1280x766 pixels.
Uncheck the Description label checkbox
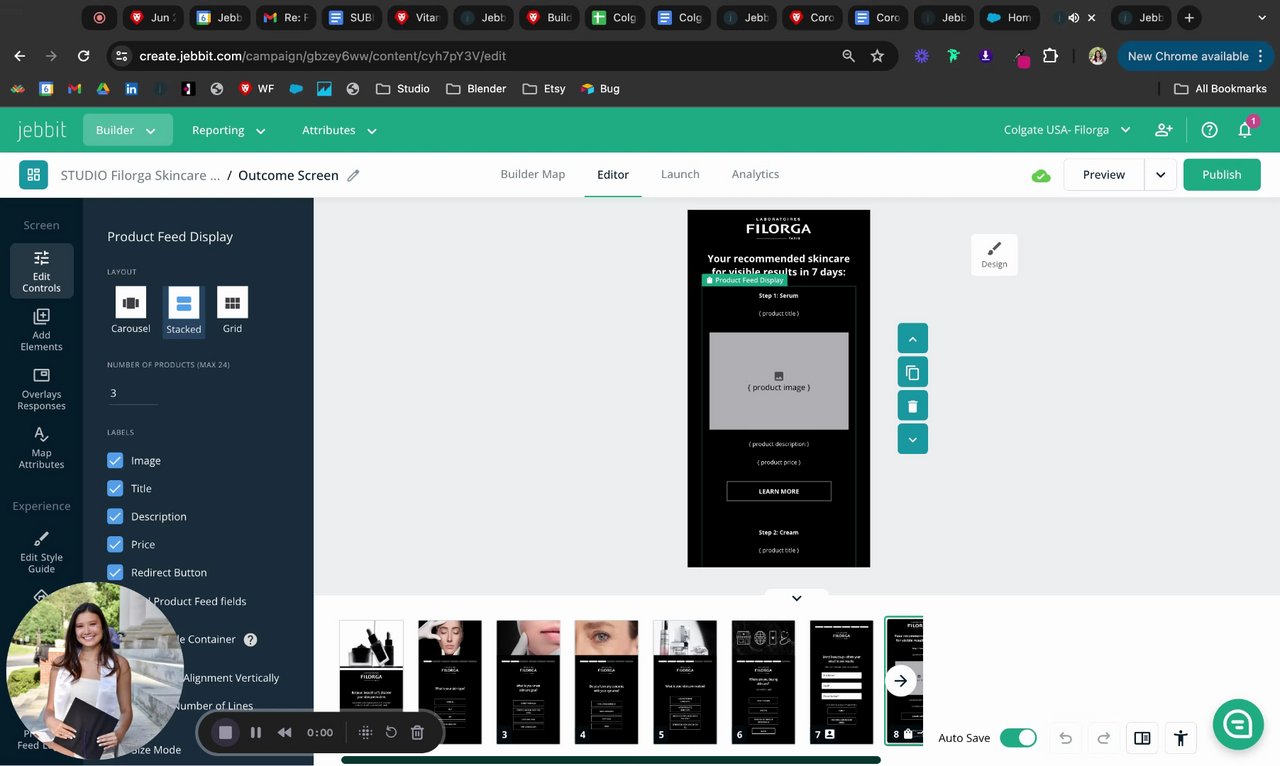[115, 516]
